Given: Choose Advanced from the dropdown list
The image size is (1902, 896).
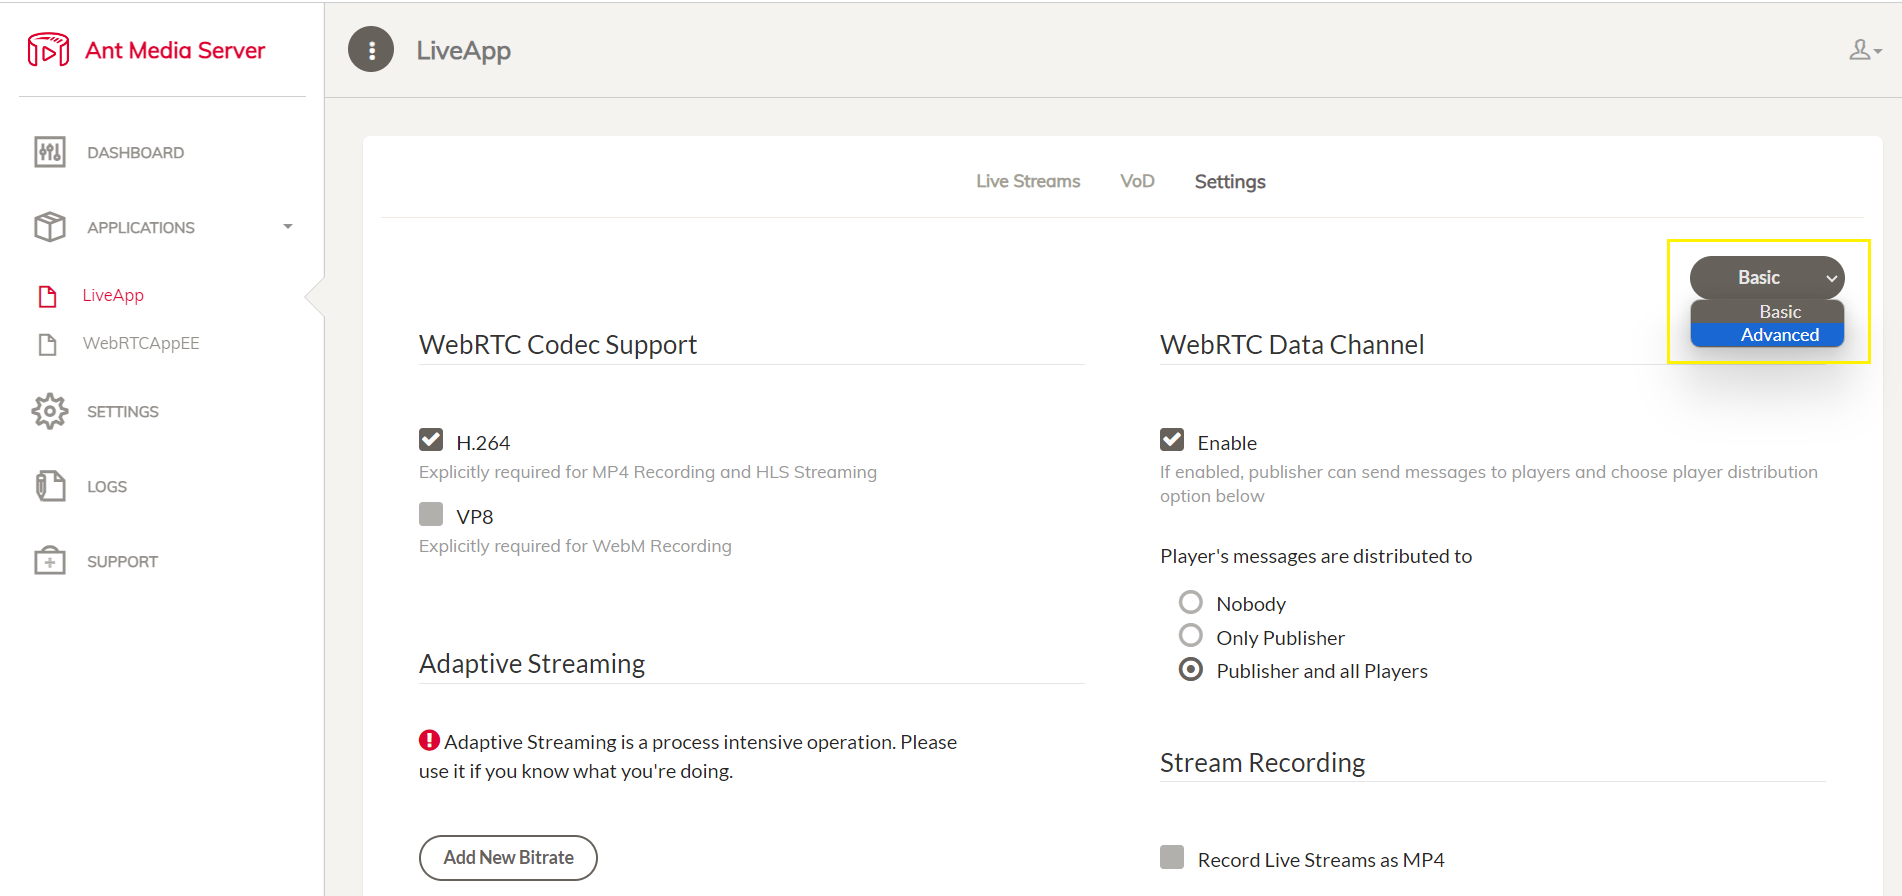Looking at the screenshot, I should (x=1767, y=335).
